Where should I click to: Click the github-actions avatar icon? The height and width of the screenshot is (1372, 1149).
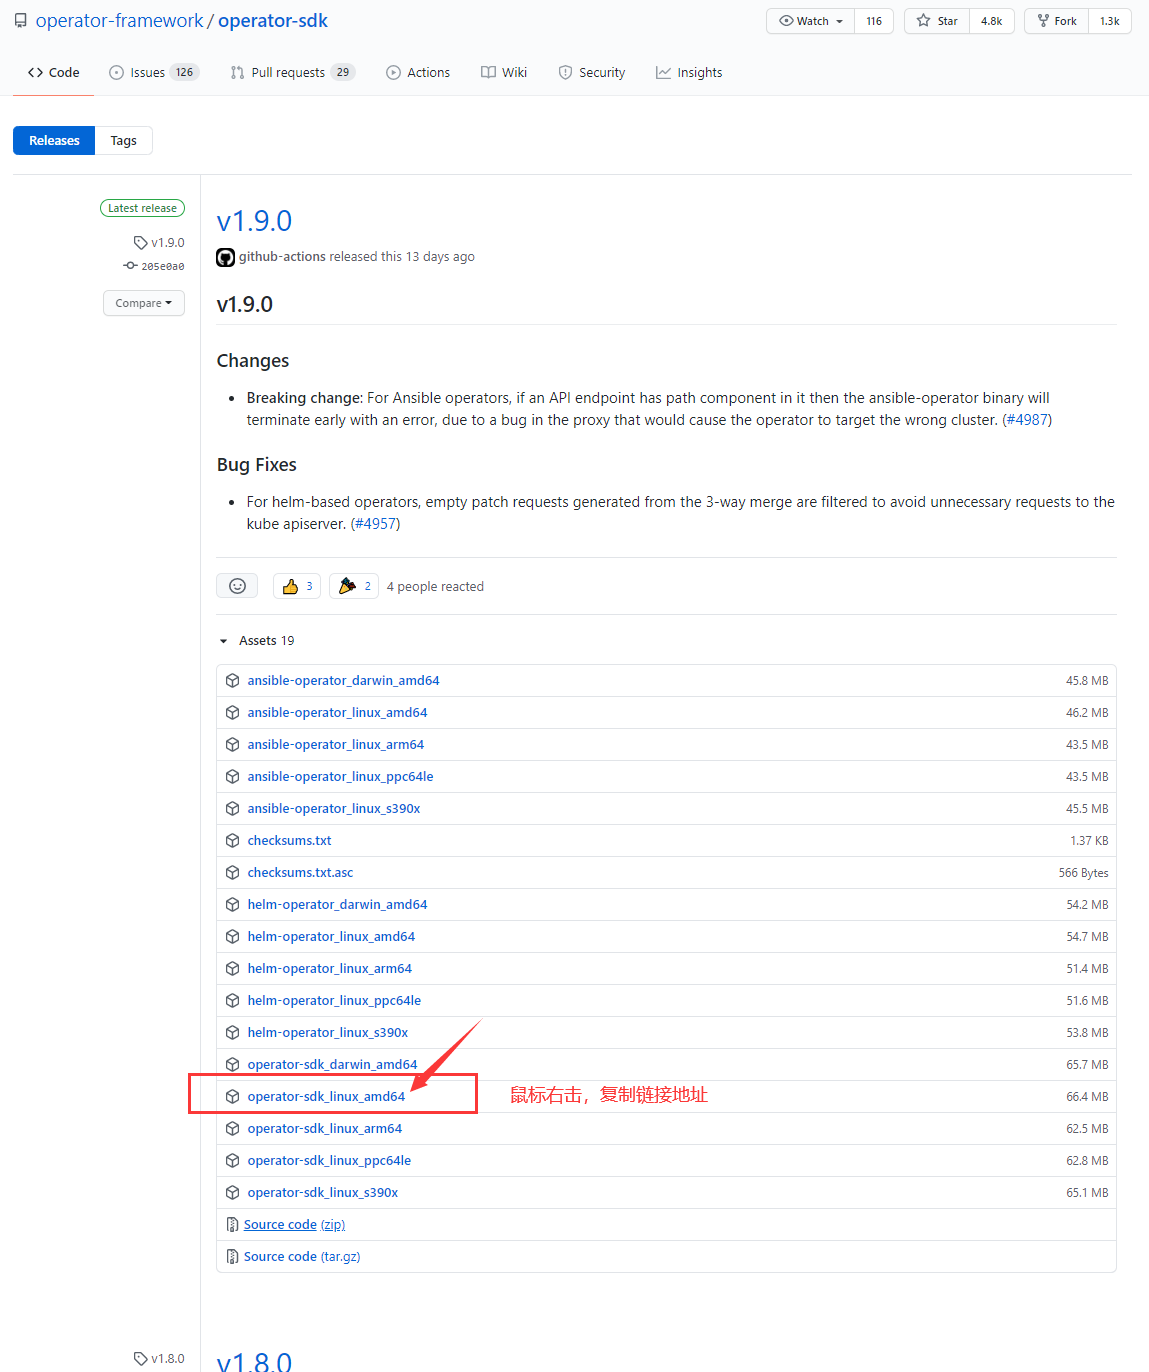(226, 257)
